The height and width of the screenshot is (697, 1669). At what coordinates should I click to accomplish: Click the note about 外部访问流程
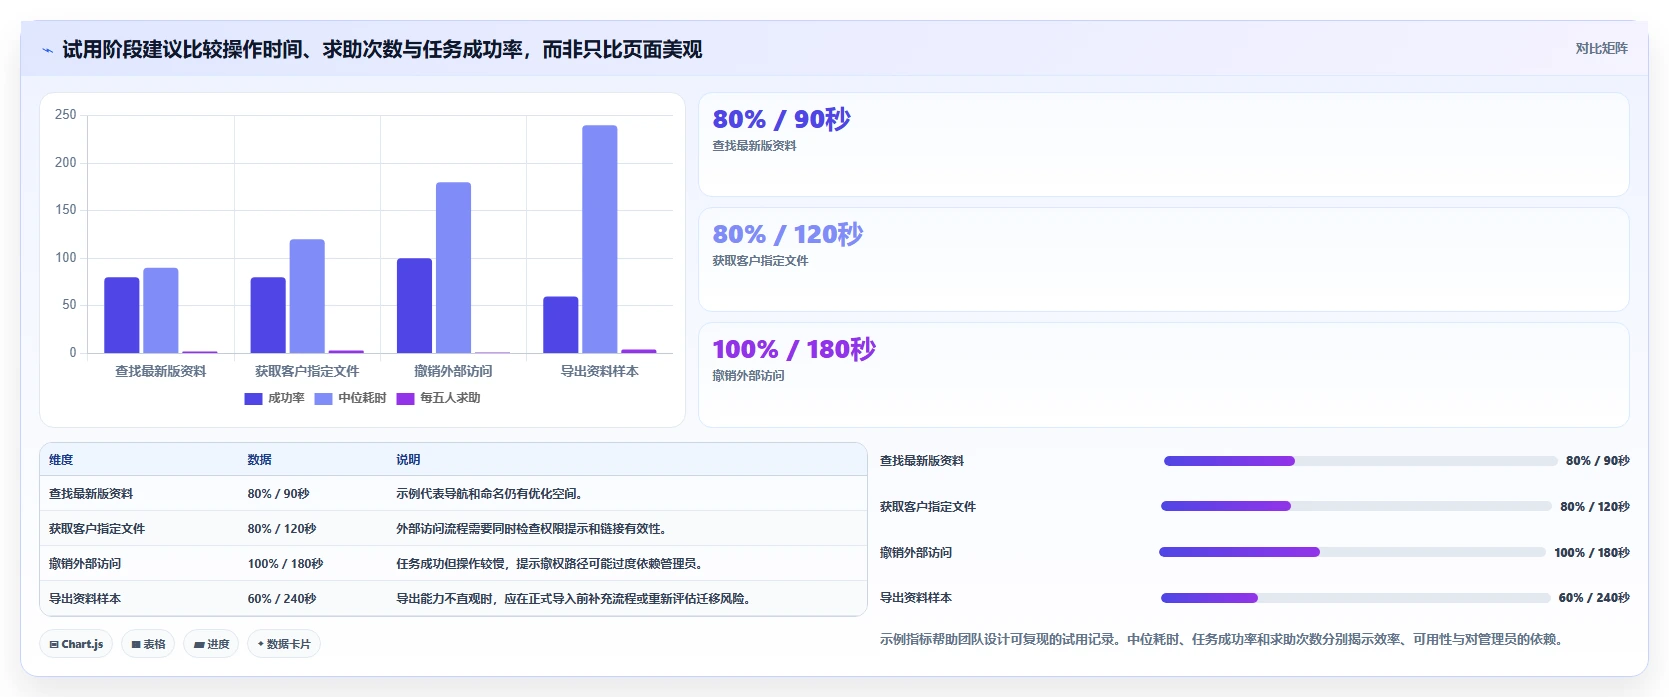point(531,529)
